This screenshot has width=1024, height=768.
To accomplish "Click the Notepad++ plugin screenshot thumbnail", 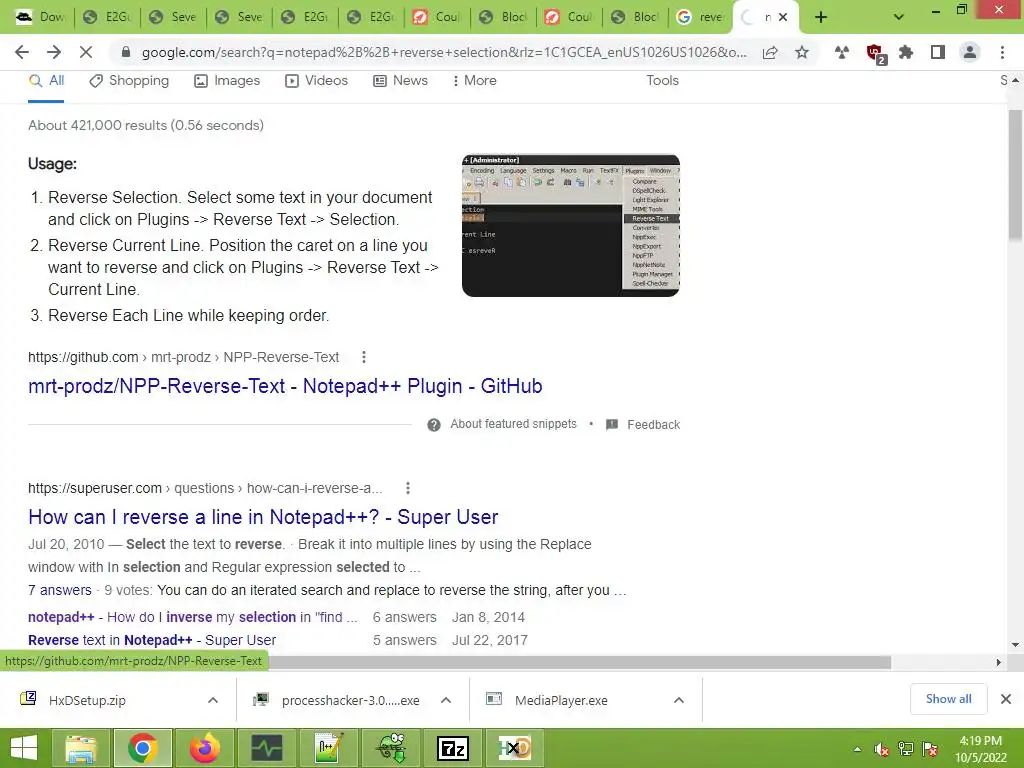I will 571,225.
